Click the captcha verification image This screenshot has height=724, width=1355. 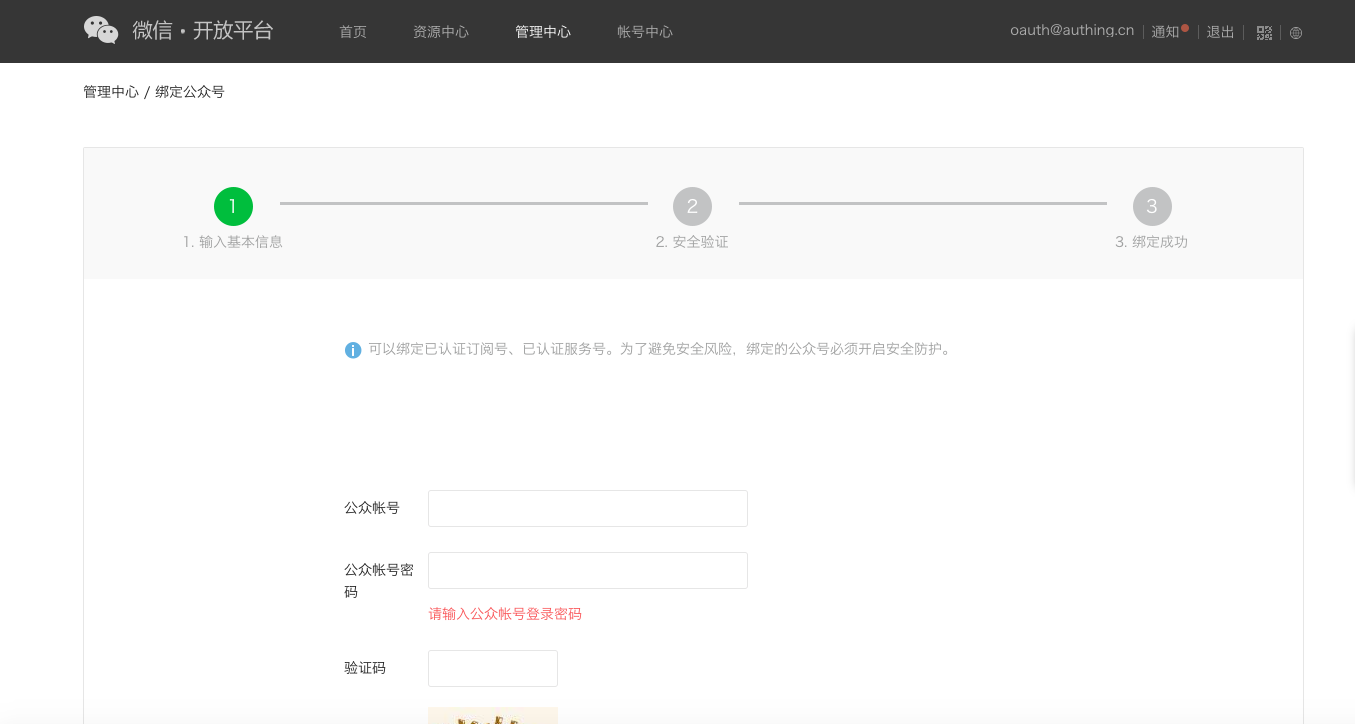493,715
